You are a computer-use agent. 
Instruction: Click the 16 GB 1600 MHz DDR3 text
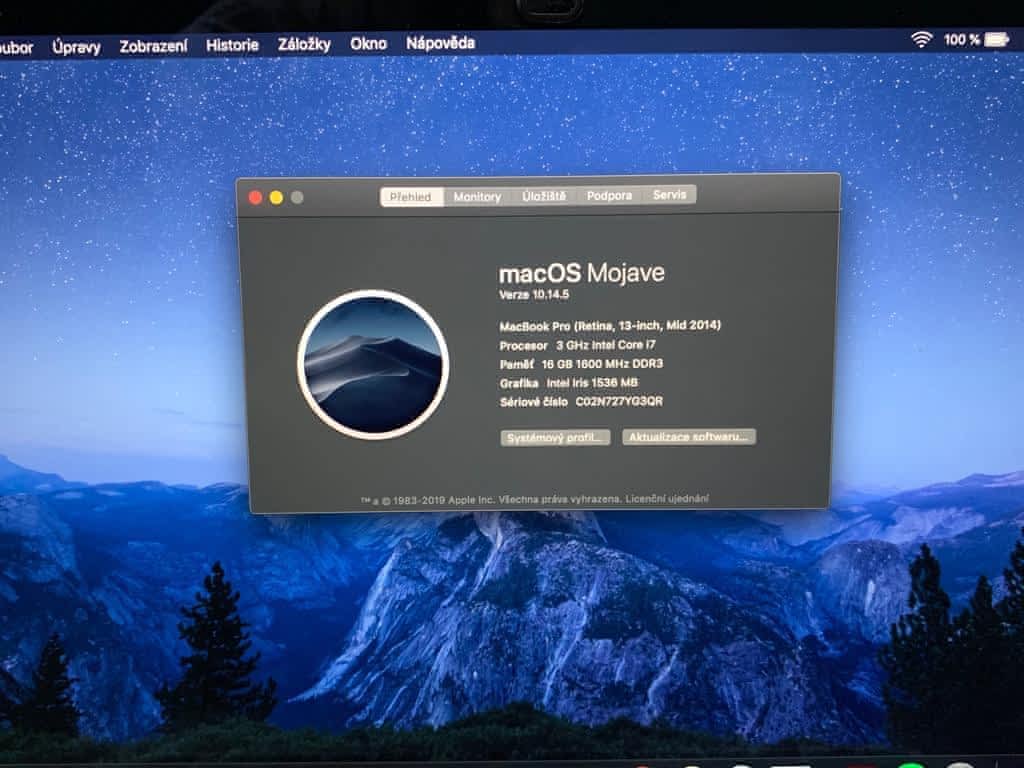click(602, 364)
